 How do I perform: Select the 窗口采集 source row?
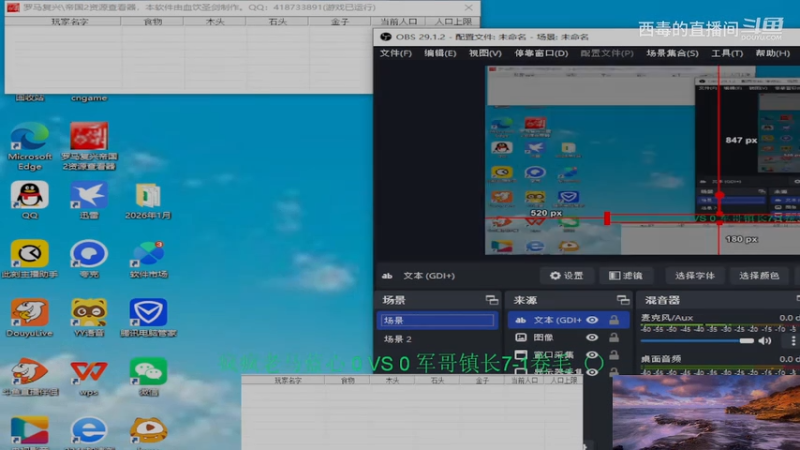coord(568,355)
